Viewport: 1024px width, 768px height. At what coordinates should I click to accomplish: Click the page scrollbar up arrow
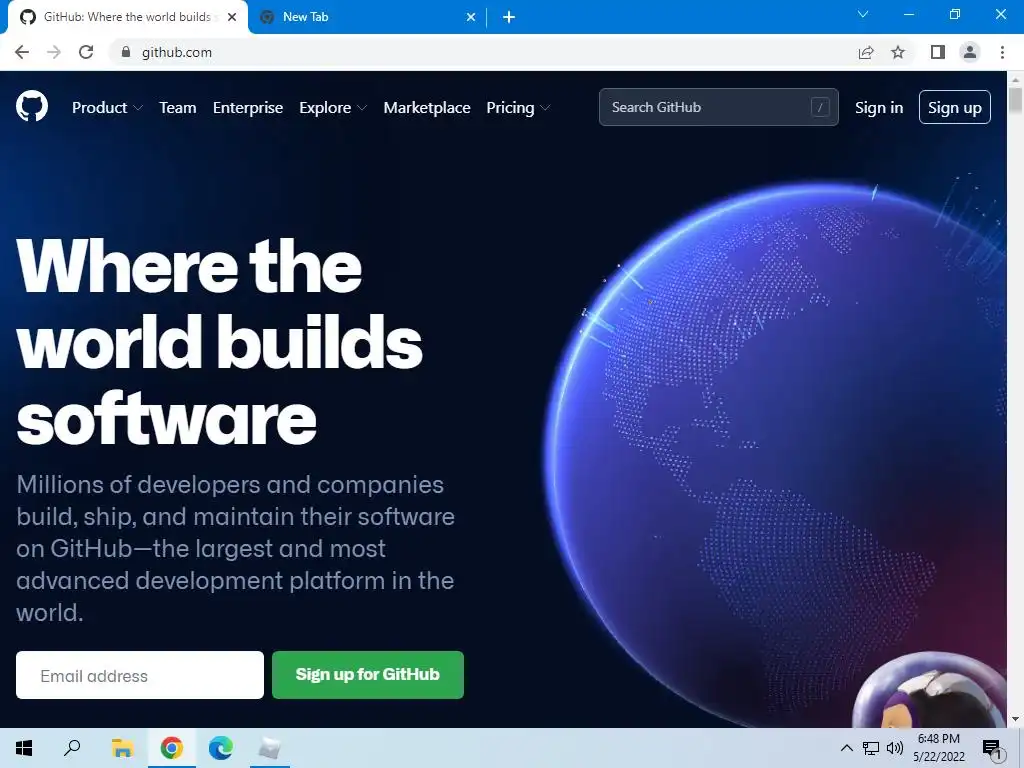click(1016, 79)
